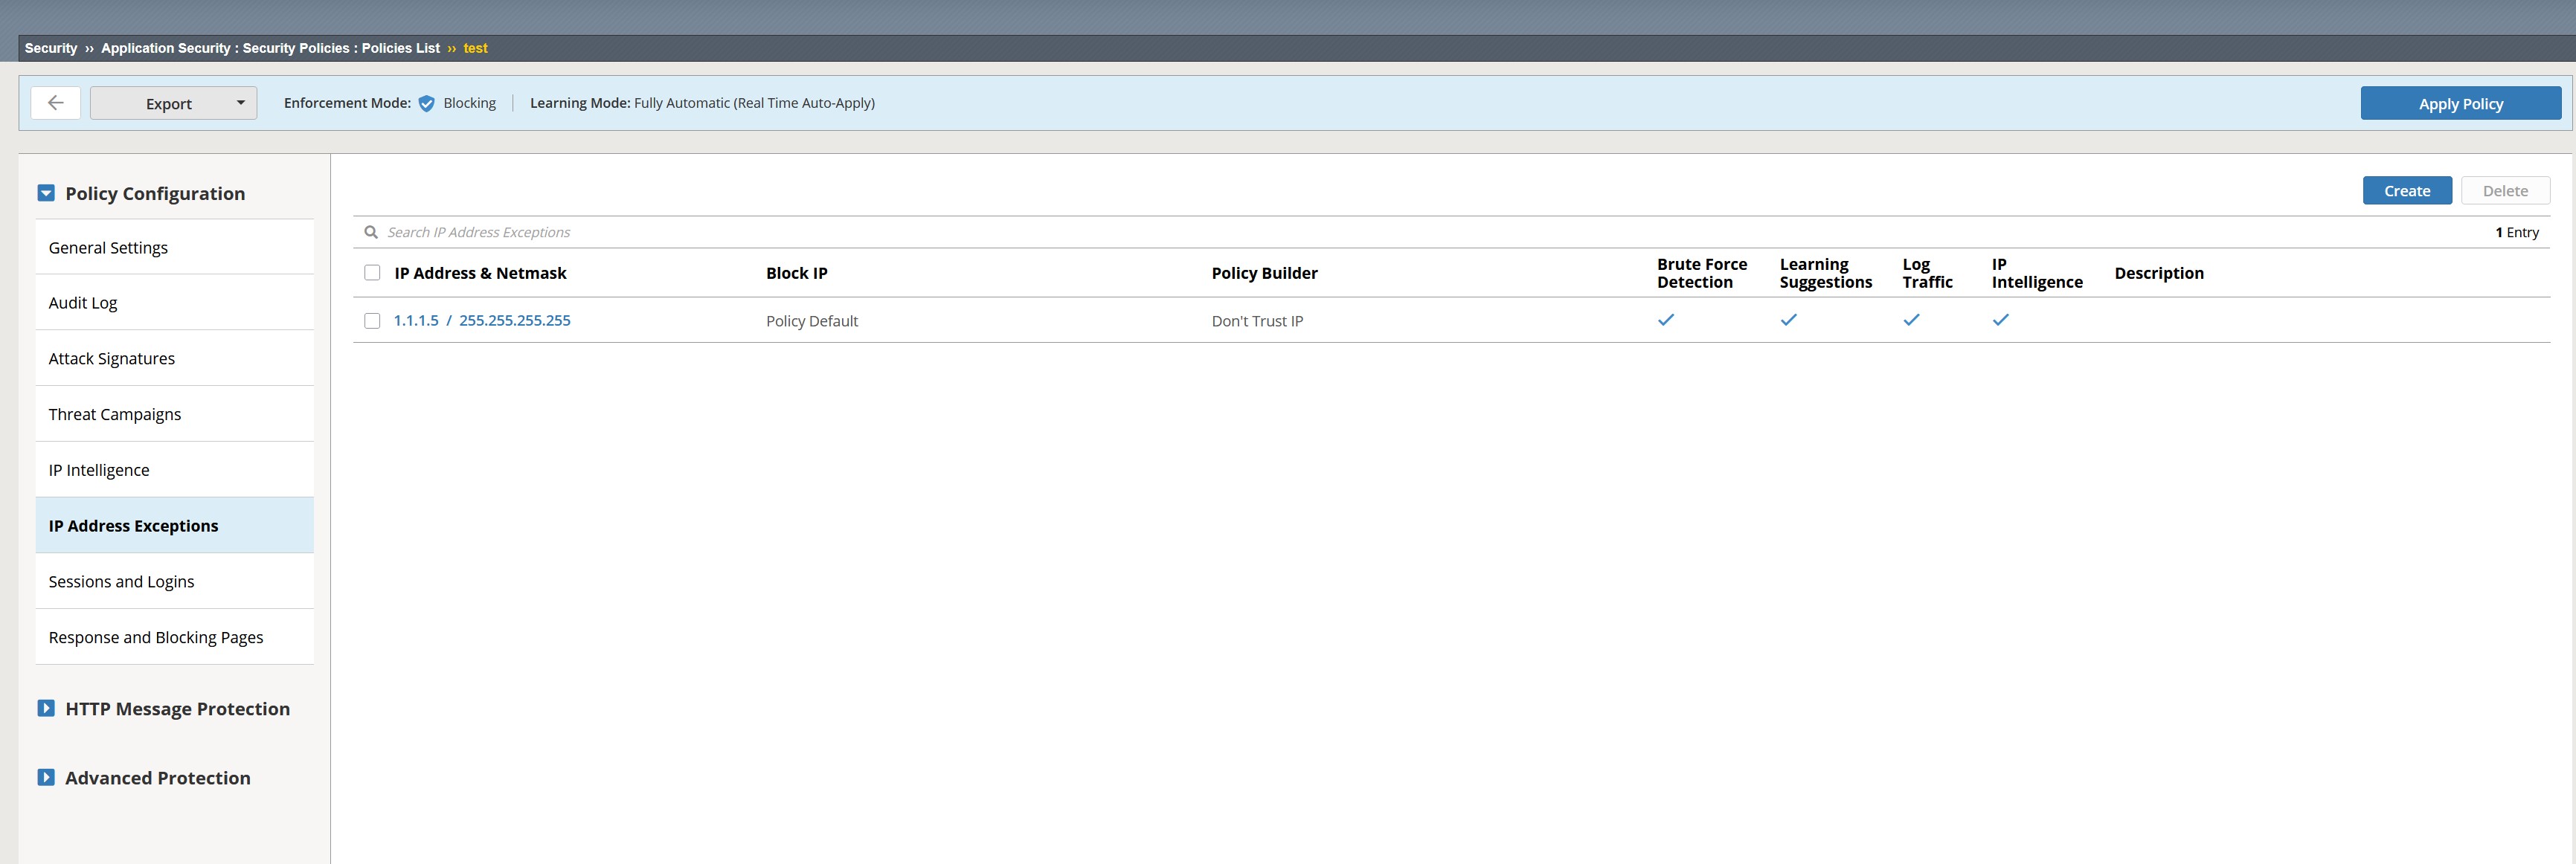Open IP Intelligence sidebar item
The width and height of the screenshot is (2576, 864).
click(x=174, y=470)
